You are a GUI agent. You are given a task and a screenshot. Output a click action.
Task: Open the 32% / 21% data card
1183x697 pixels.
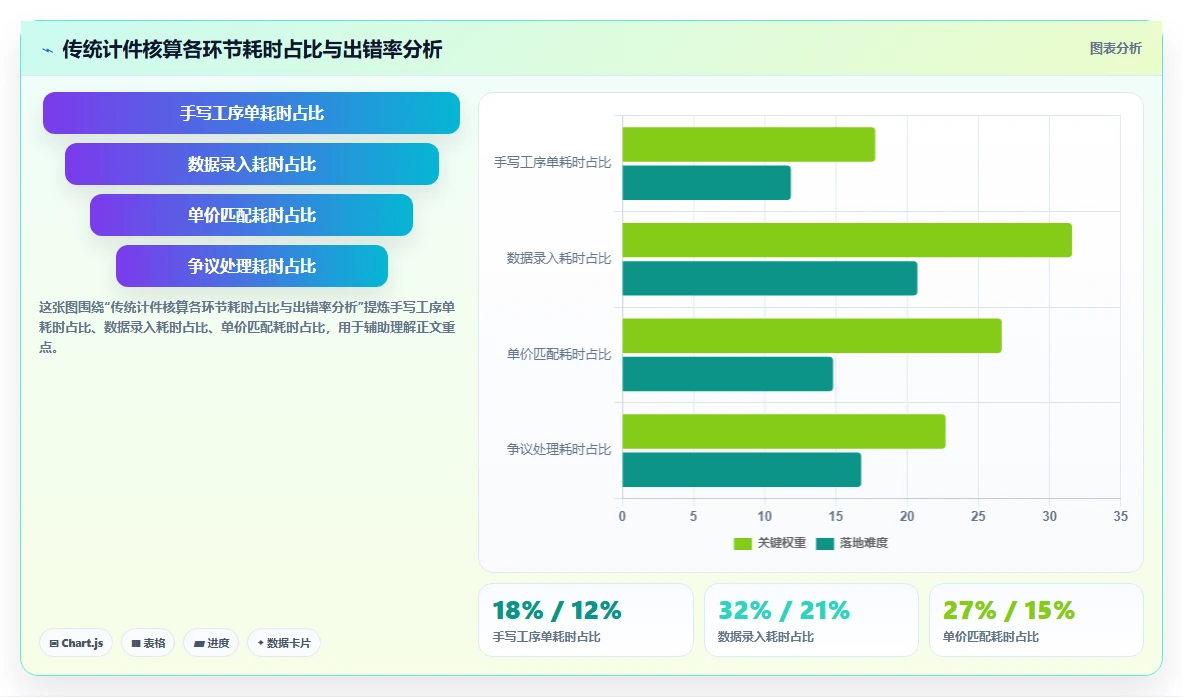[x=811, y=620]
